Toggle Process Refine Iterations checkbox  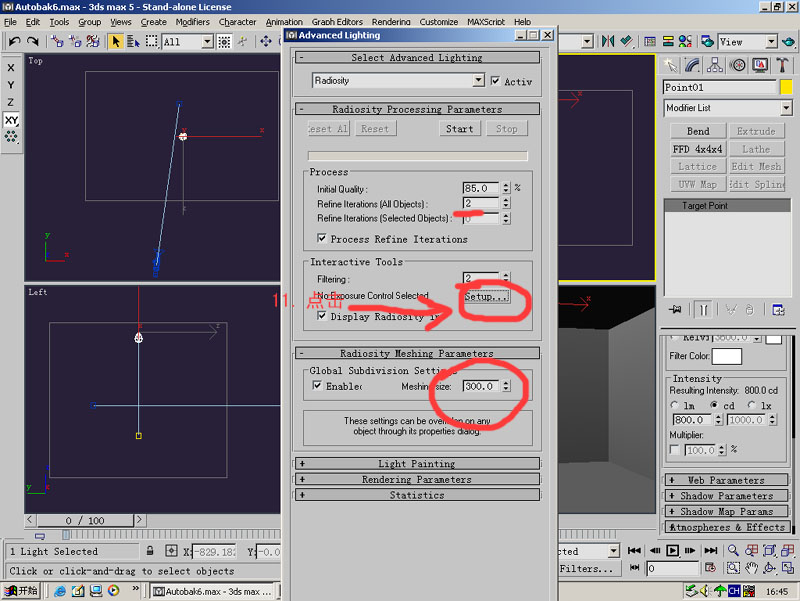(x=322, y=238)
